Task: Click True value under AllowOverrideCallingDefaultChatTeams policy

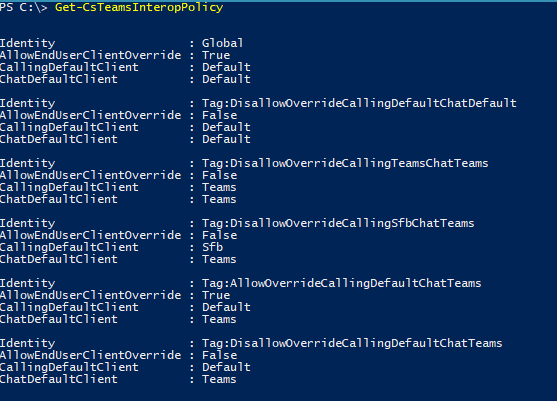Action: point(216,295)
